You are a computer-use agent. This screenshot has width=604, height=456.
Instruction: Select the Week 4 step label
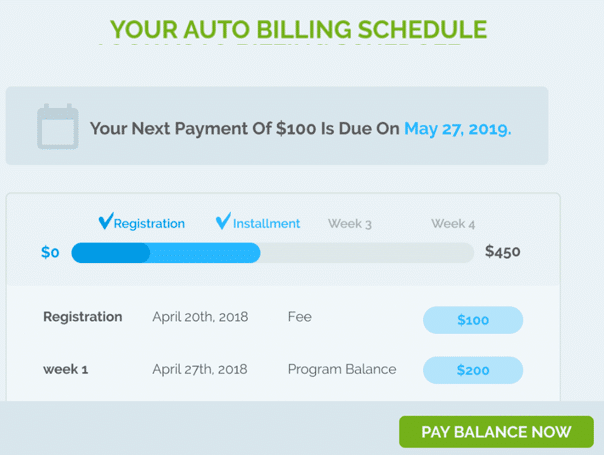(453, 224)
